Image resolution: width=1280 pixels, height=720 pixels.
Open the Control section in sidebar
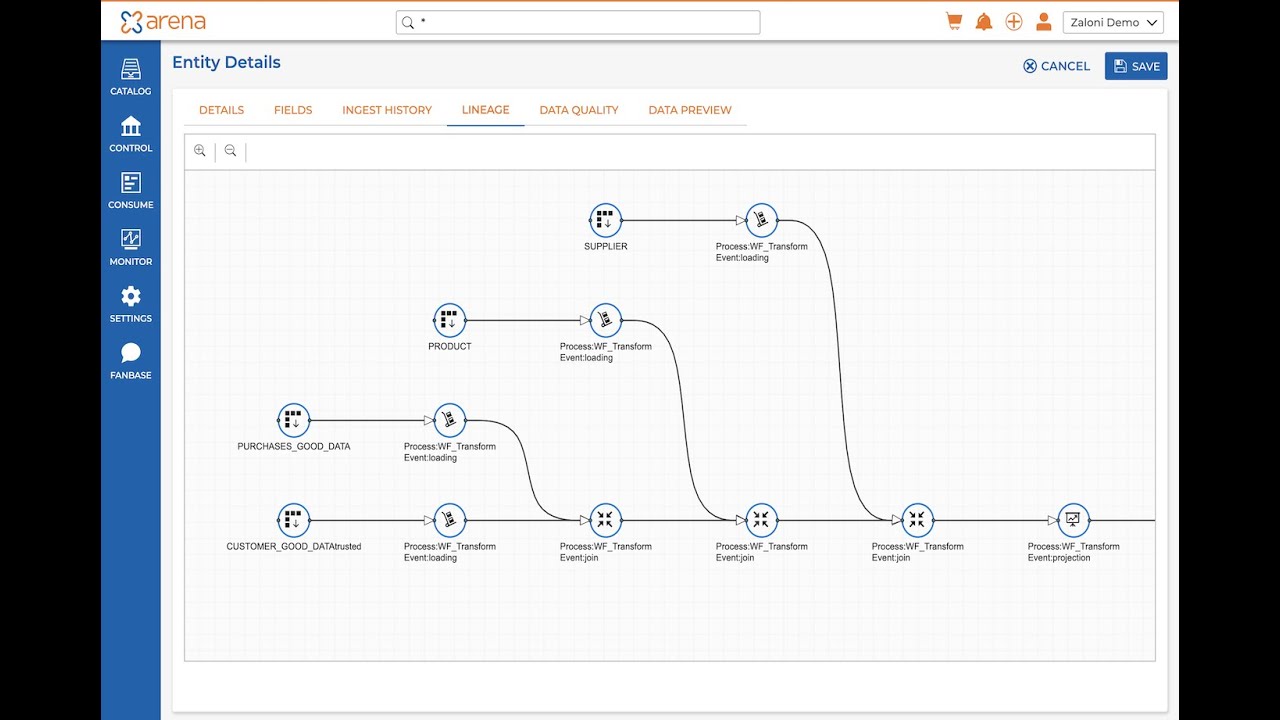tap(131, 134)
